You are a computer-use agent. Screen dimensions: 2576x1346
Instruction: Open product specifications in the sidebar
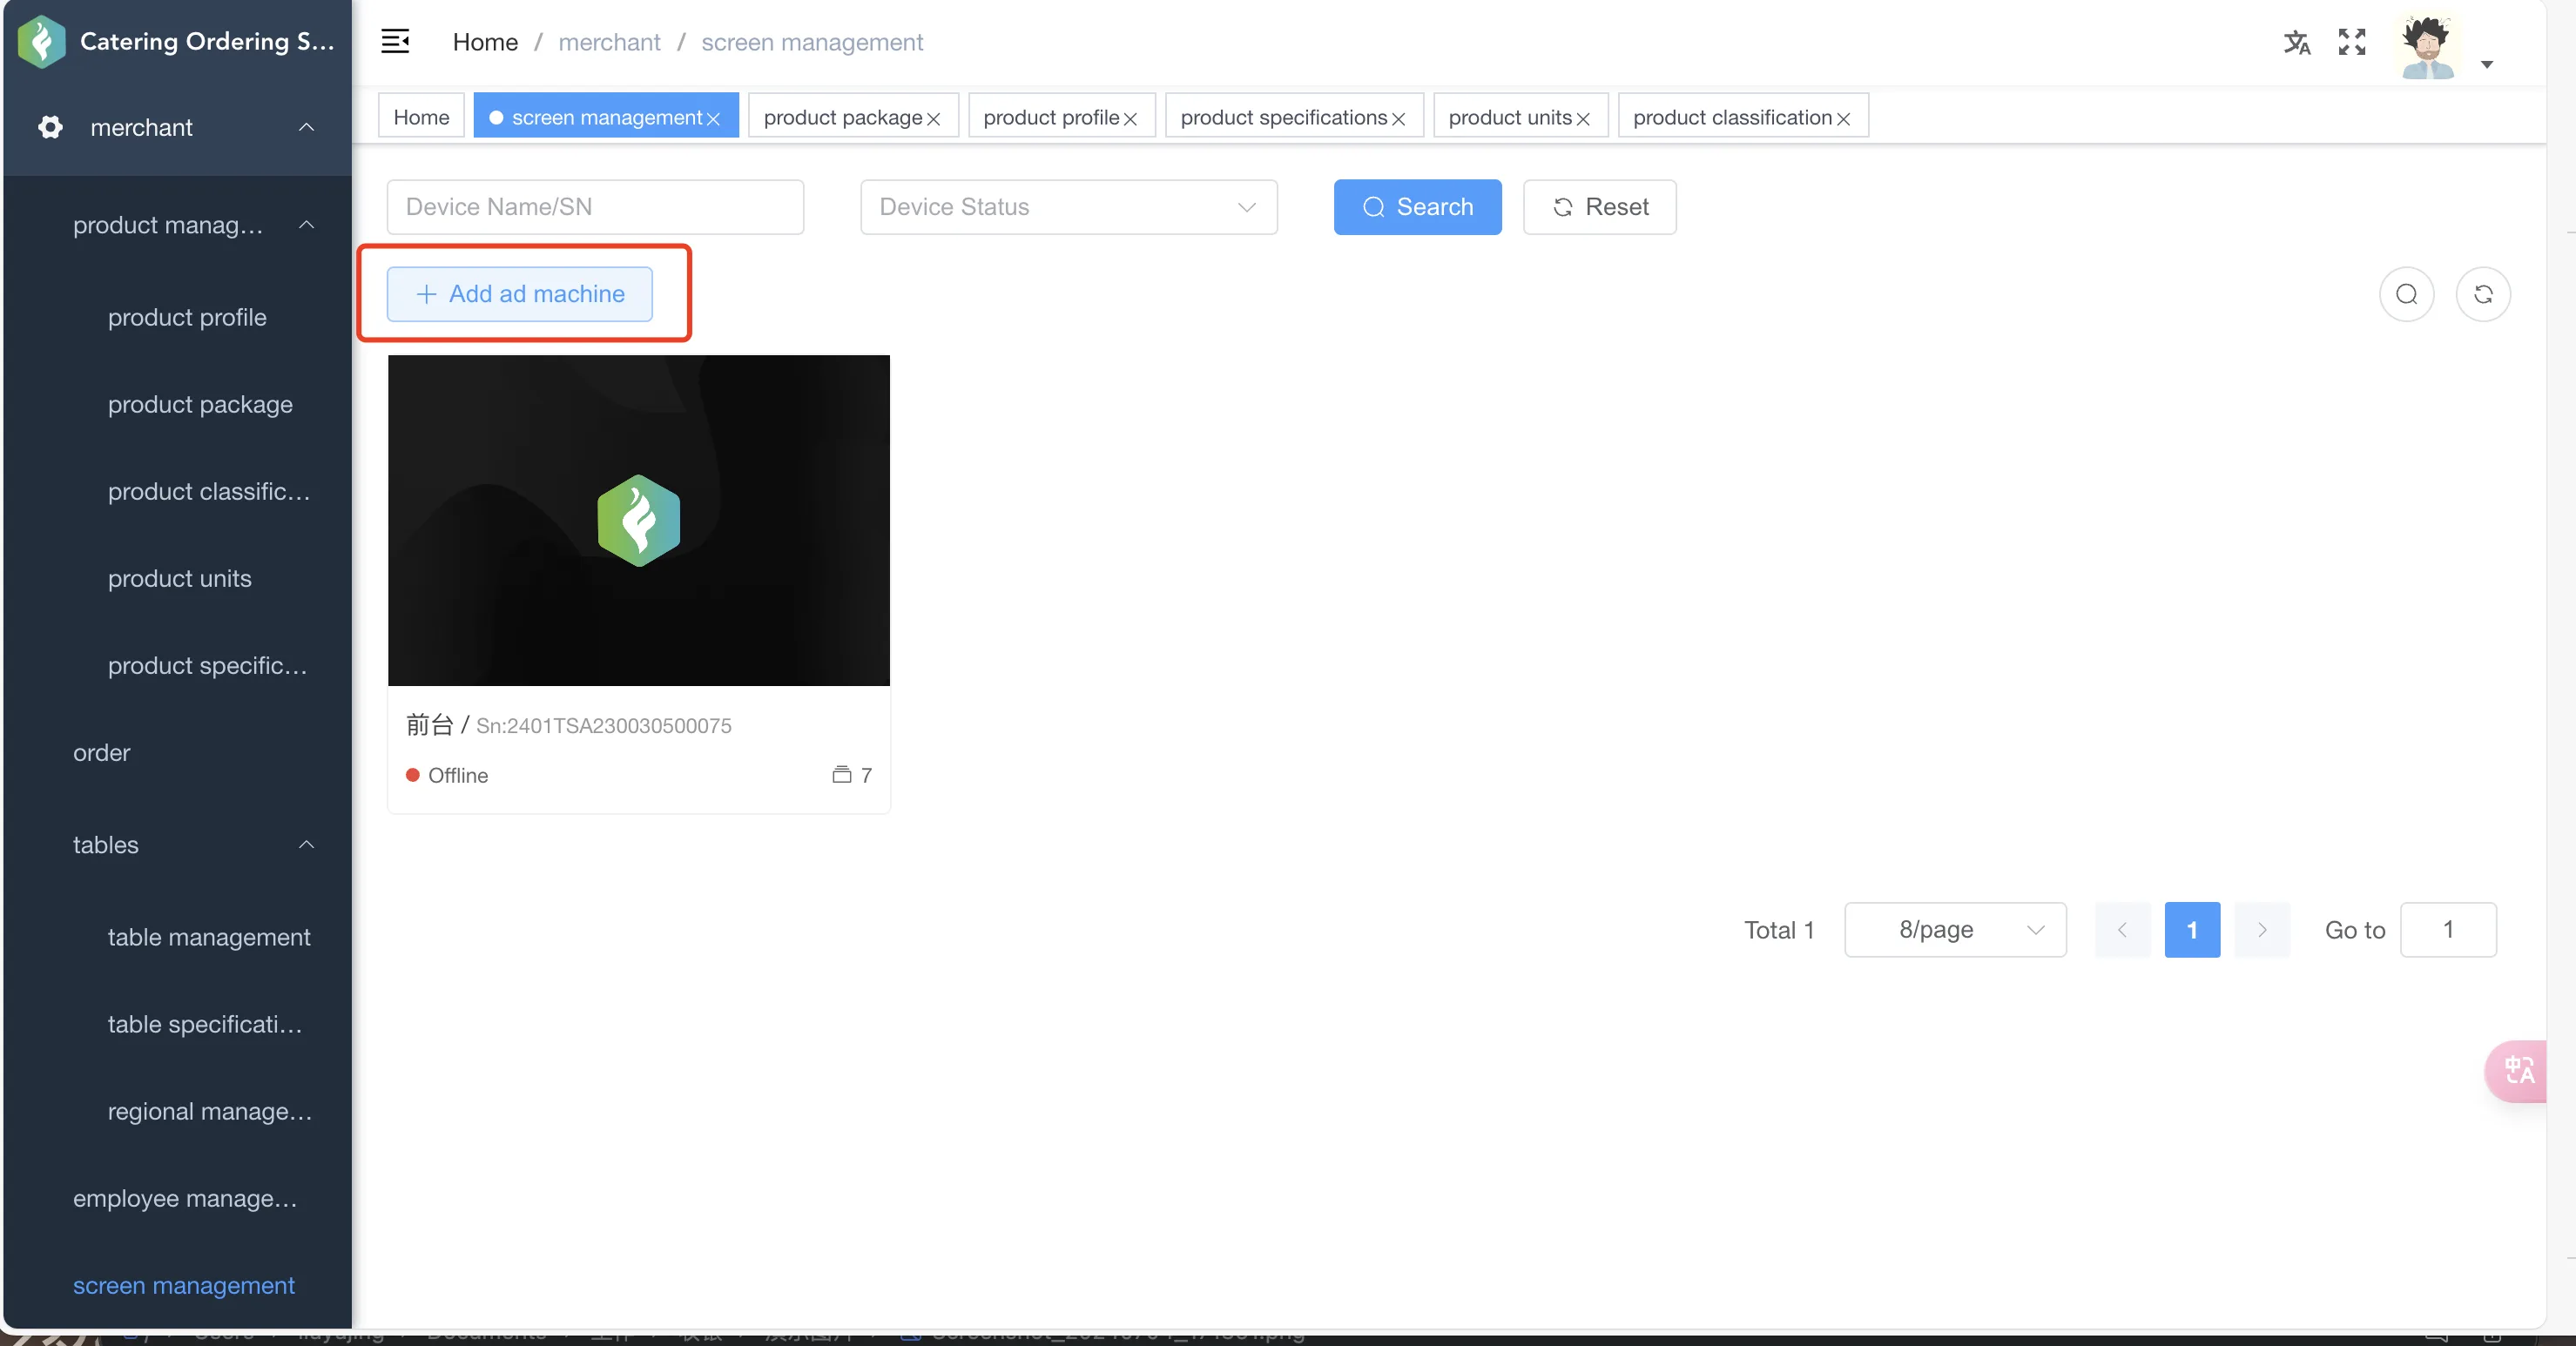(x=208, y=665)
